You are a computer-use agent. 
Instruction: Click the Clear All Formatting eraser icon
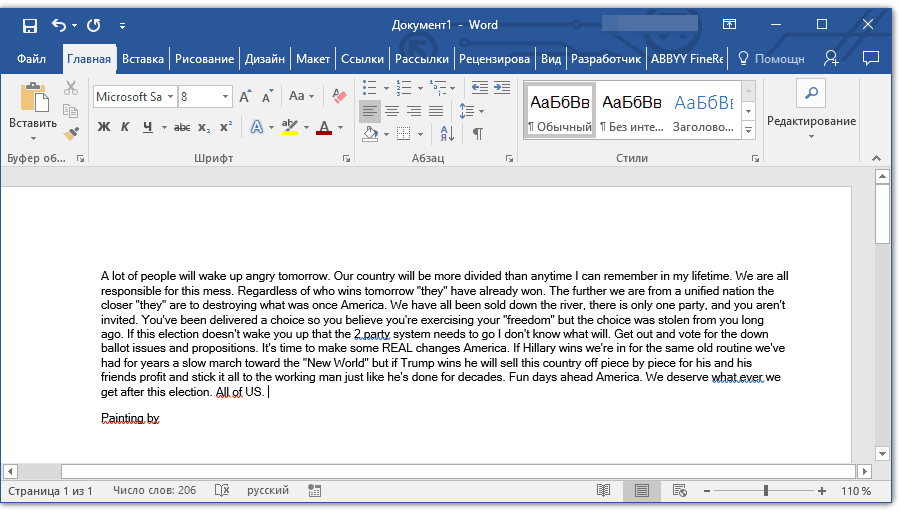338,97
